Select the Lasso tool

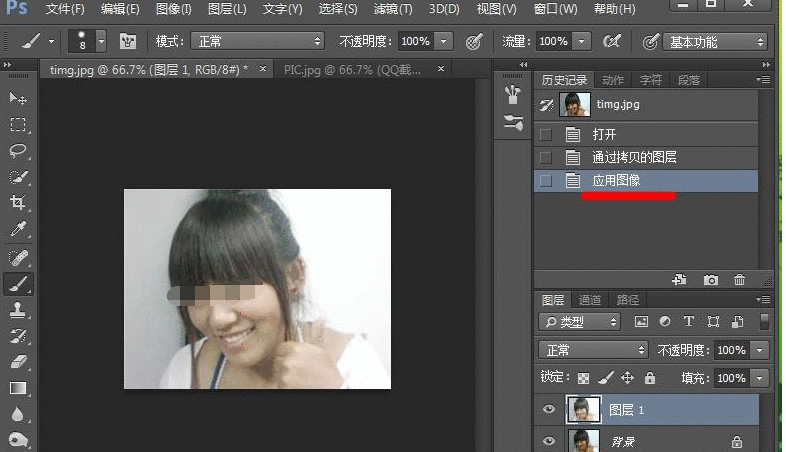tap(18, 150)
